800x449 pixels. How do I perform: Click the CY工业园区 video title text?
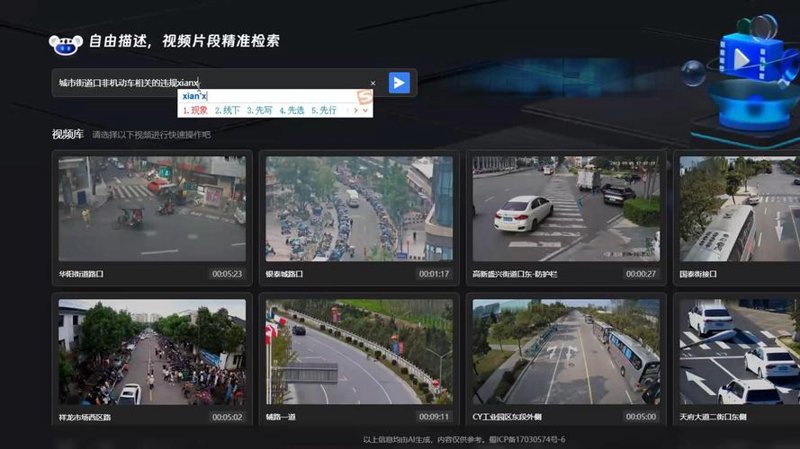point(507,417)
